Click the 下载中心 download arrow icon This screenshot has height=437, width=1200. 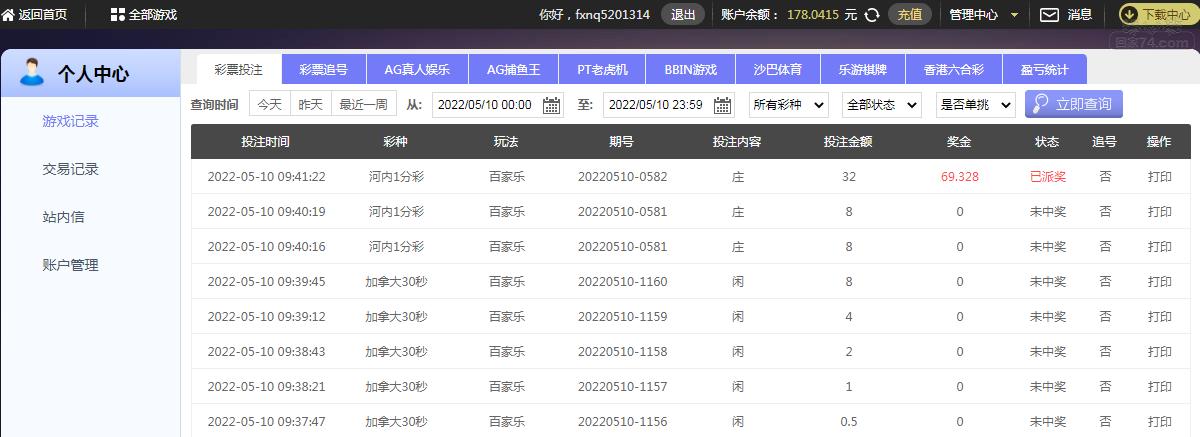[x=1129, y=15]
